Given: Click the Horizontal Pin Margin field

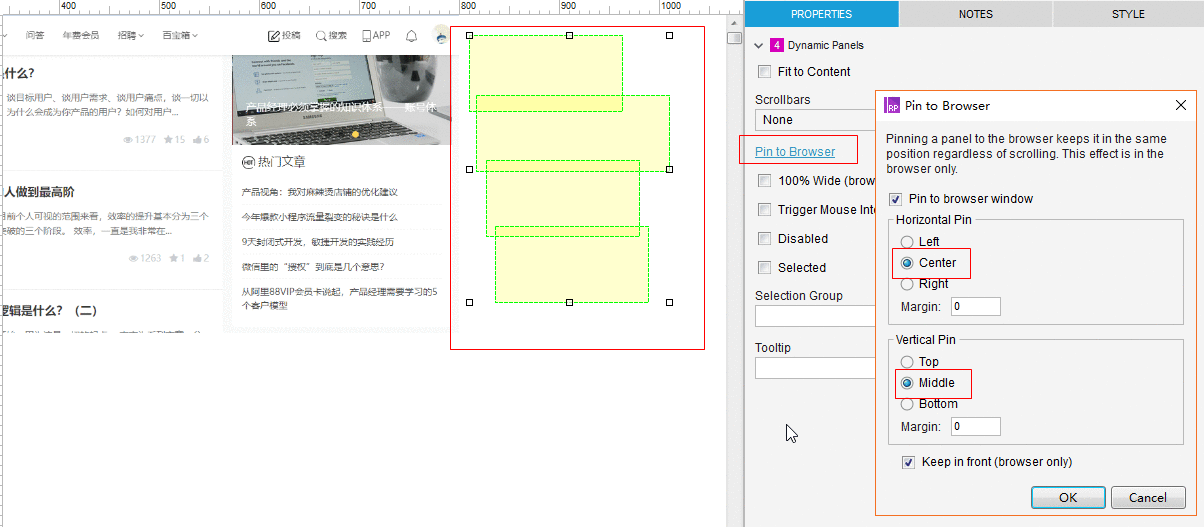Looking at the screenshot, I should coord(976,306).
